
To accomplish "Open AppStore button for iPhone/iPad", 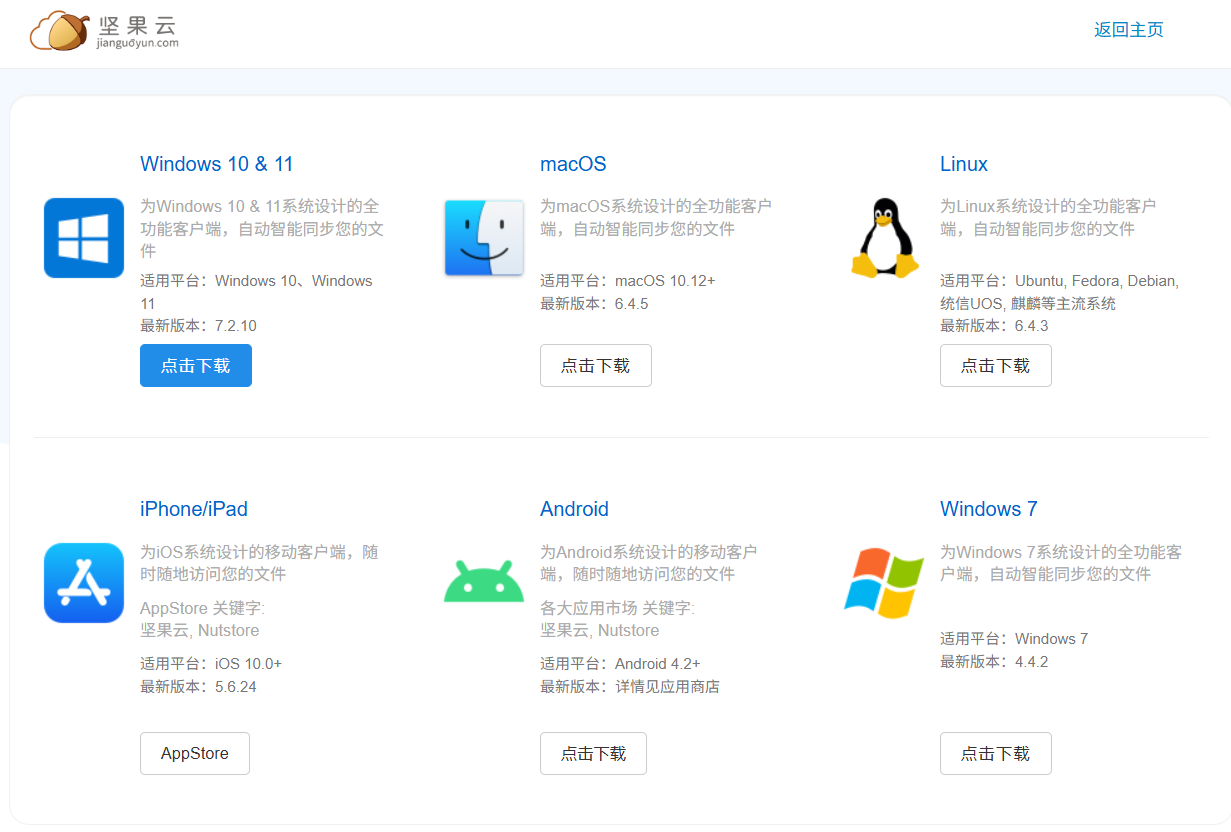I will coord(195,754).
